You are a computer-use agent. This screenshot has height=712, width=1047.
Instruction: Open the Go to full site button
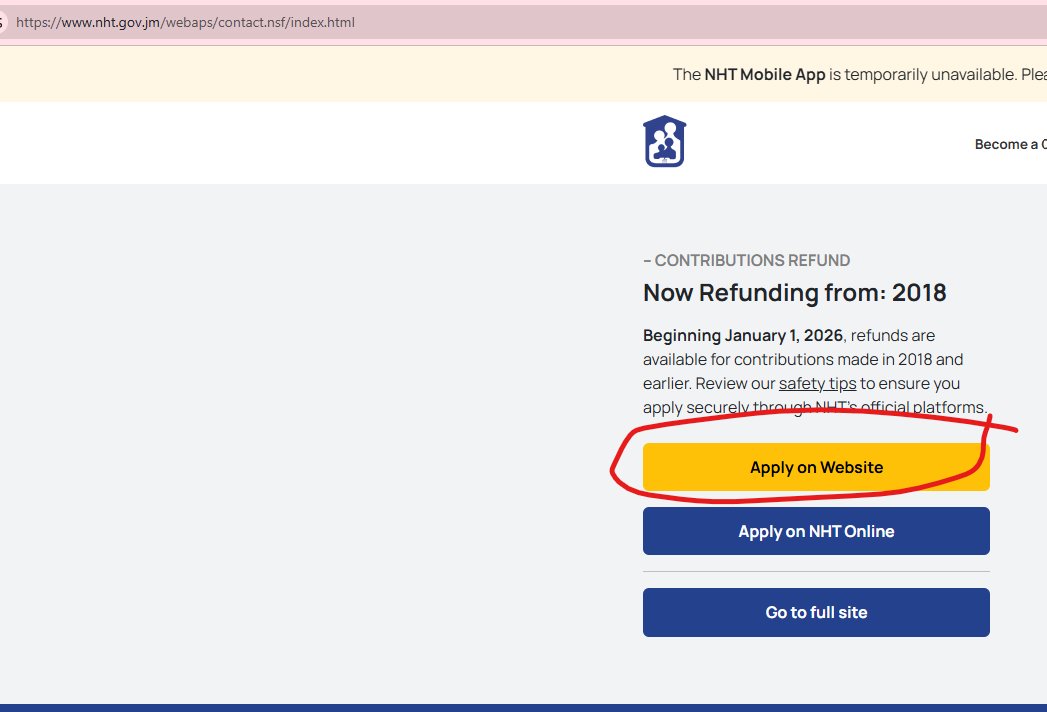[816, 612]
